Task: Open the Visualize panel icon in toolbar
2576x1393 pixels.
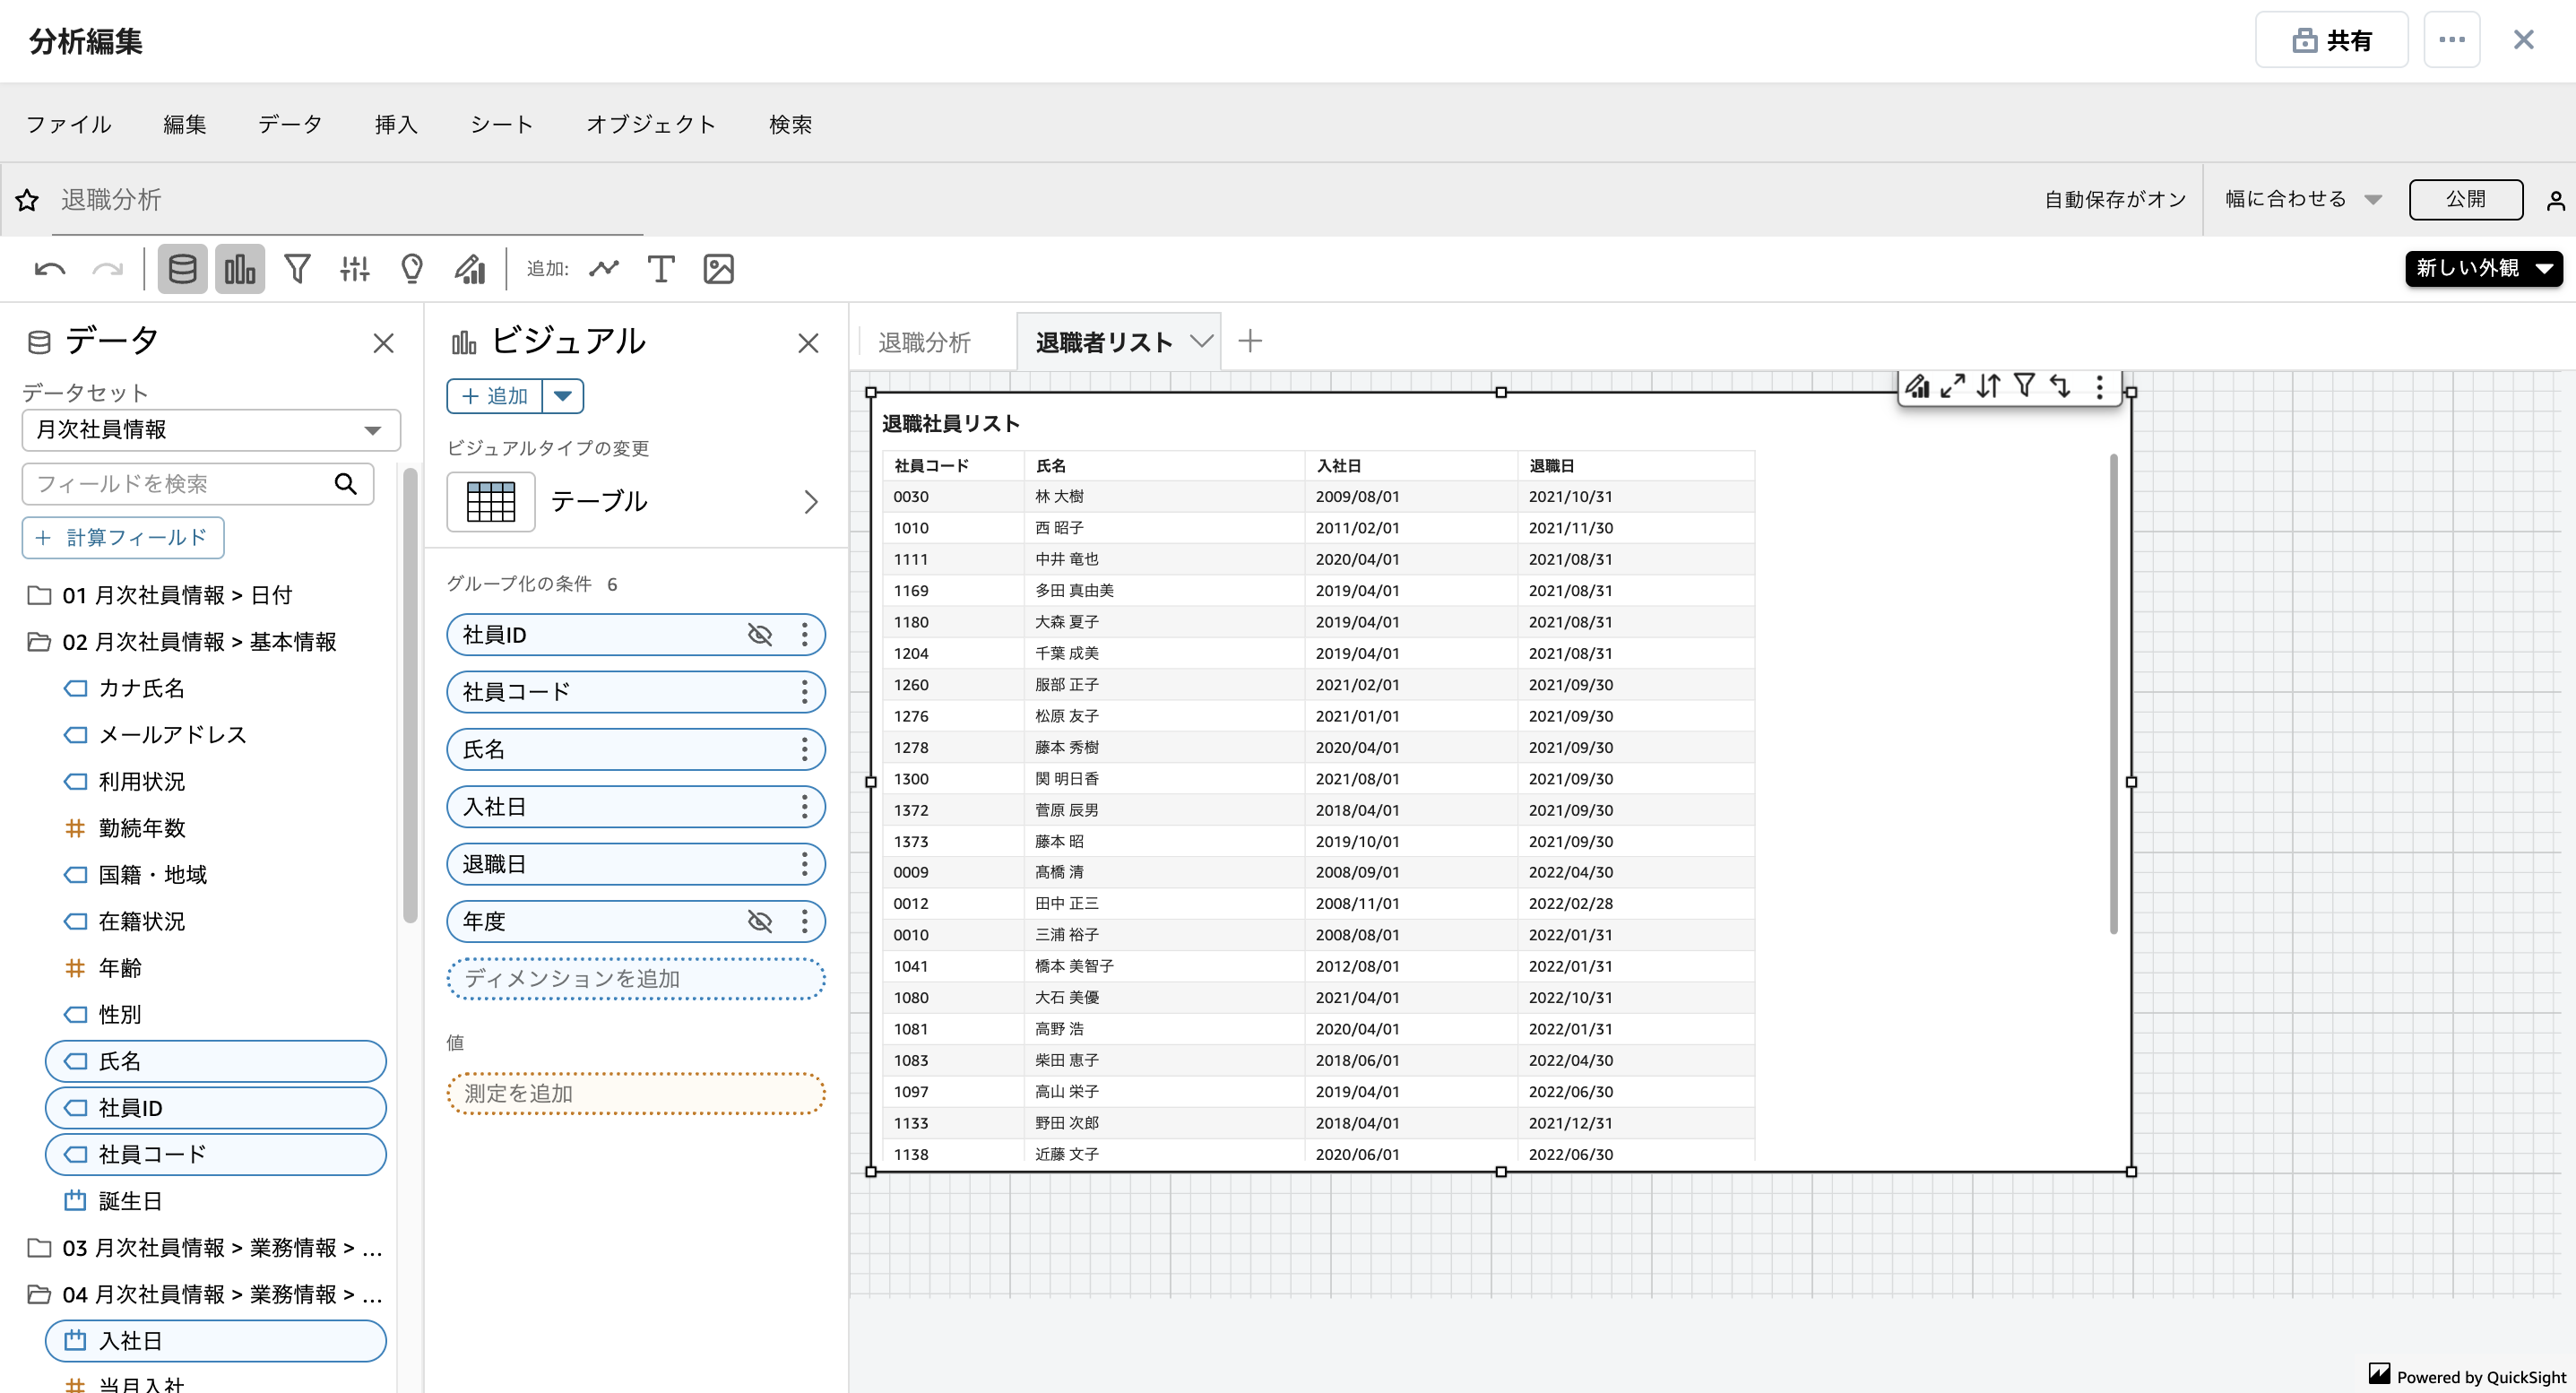Action: pos(239,268)
